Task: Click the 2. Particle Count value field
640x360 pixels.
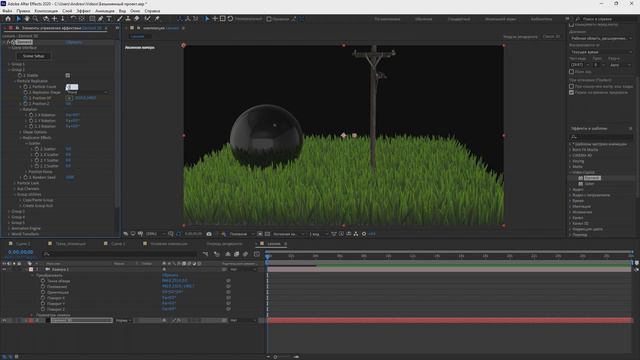Action: [72, 87]
